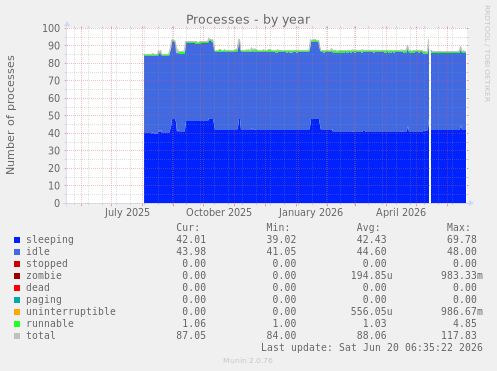This screenshot has height=371, width=497.
Task: Click the 'July 2025' x-axis label
Action: 127,213
